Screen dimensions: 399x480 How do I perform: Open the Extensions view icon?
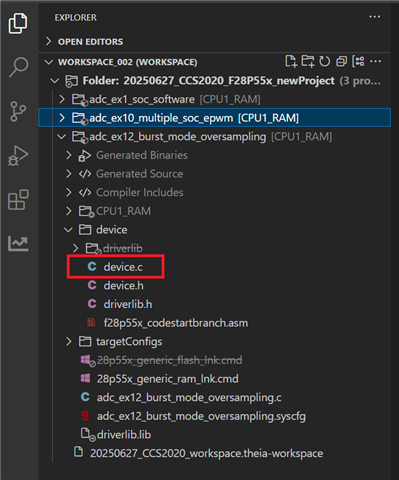point(18,200)
